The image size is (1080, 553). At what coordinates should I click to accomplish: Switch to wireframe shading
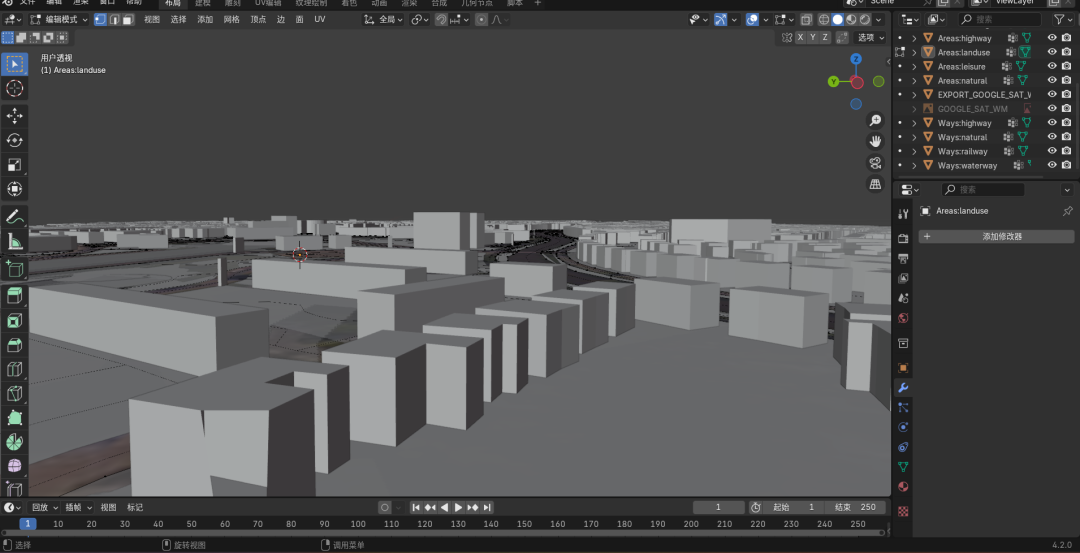coord(824,19)
